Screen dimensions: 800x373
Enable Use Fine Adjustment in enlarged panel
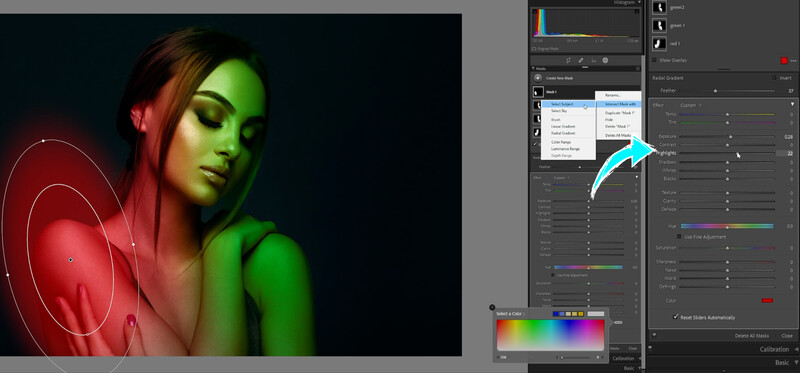tap(679, 237)
